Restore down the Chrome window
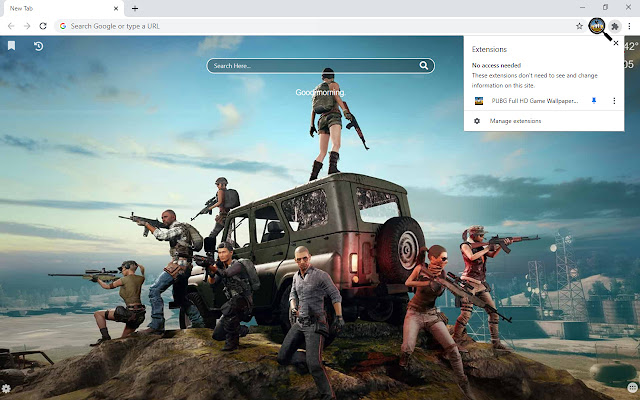 point(605,7)
